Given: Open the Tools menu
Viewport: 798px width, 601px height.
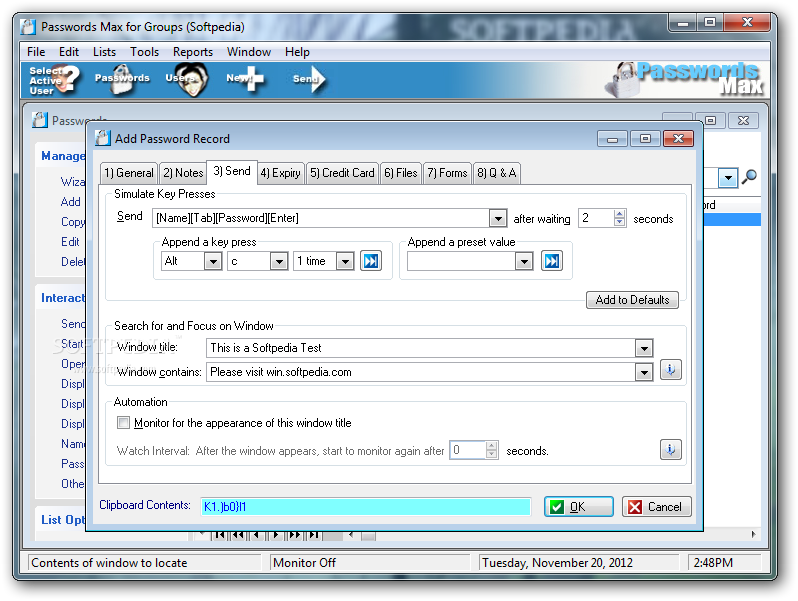Looking at the screenshot, I should pyautogui.click(x=145, y=52).
